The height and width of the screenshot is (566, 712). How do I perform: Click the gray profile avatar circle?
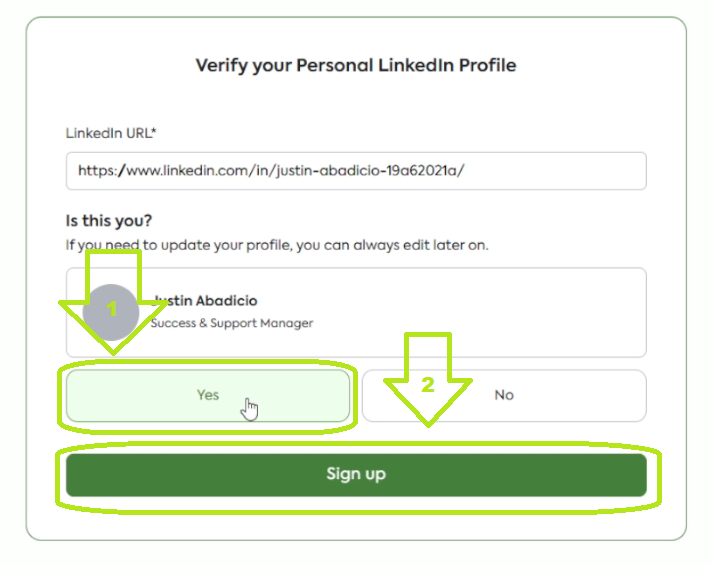[x=111, y=312]
